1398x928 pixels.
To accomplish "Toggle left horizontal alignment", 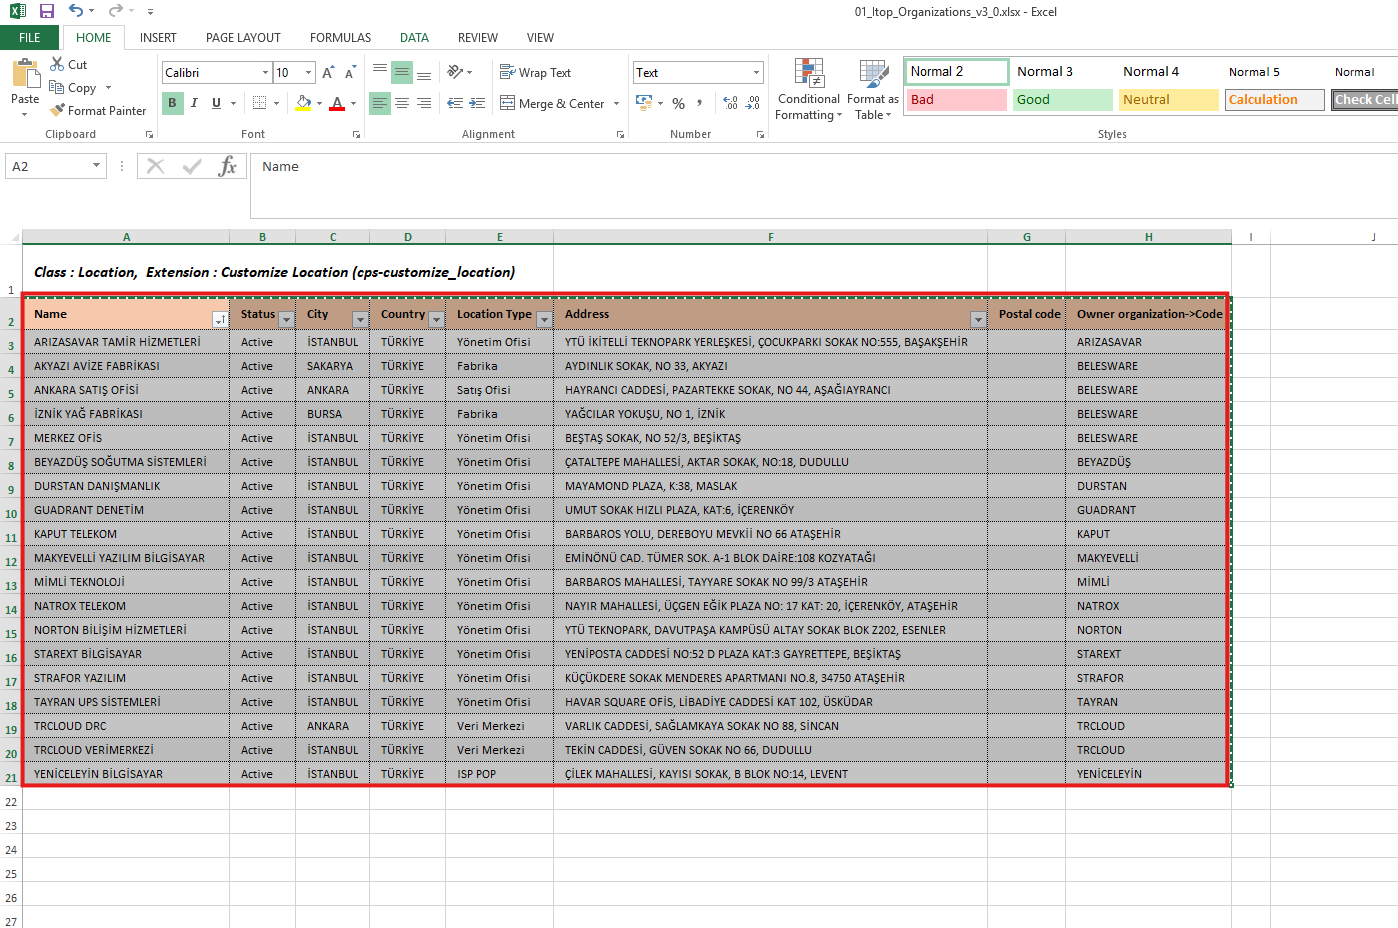I will pyautogui.click(x=380, y=103).
